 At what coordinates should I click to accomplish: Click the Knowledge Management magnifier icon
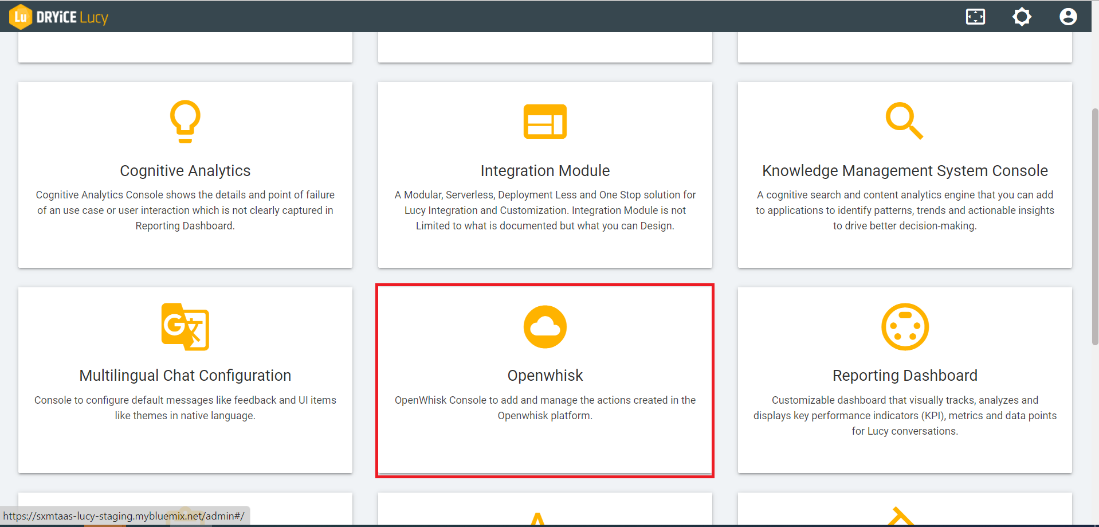[904, 121]
